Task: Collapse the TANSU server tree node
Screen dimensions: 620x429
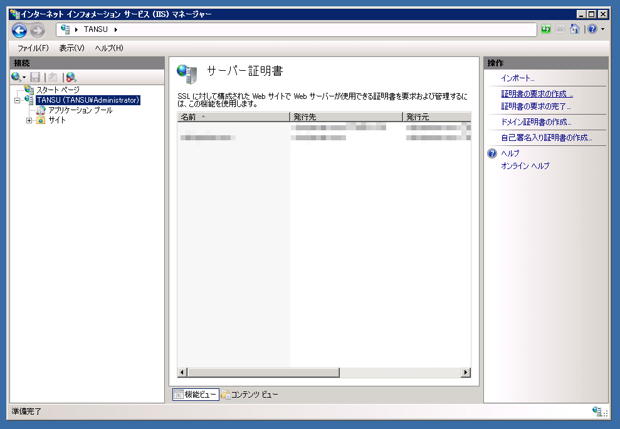Action: 17,100
